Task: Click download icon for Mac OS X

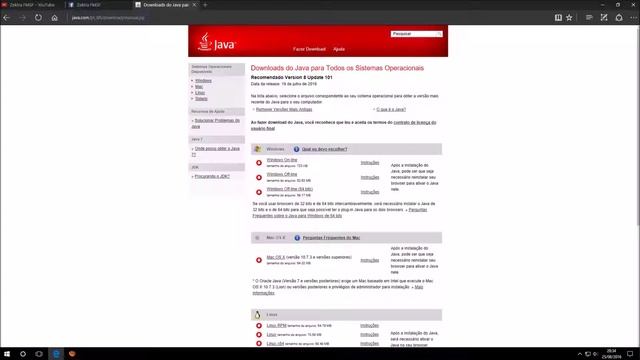Action: (259, 260)
